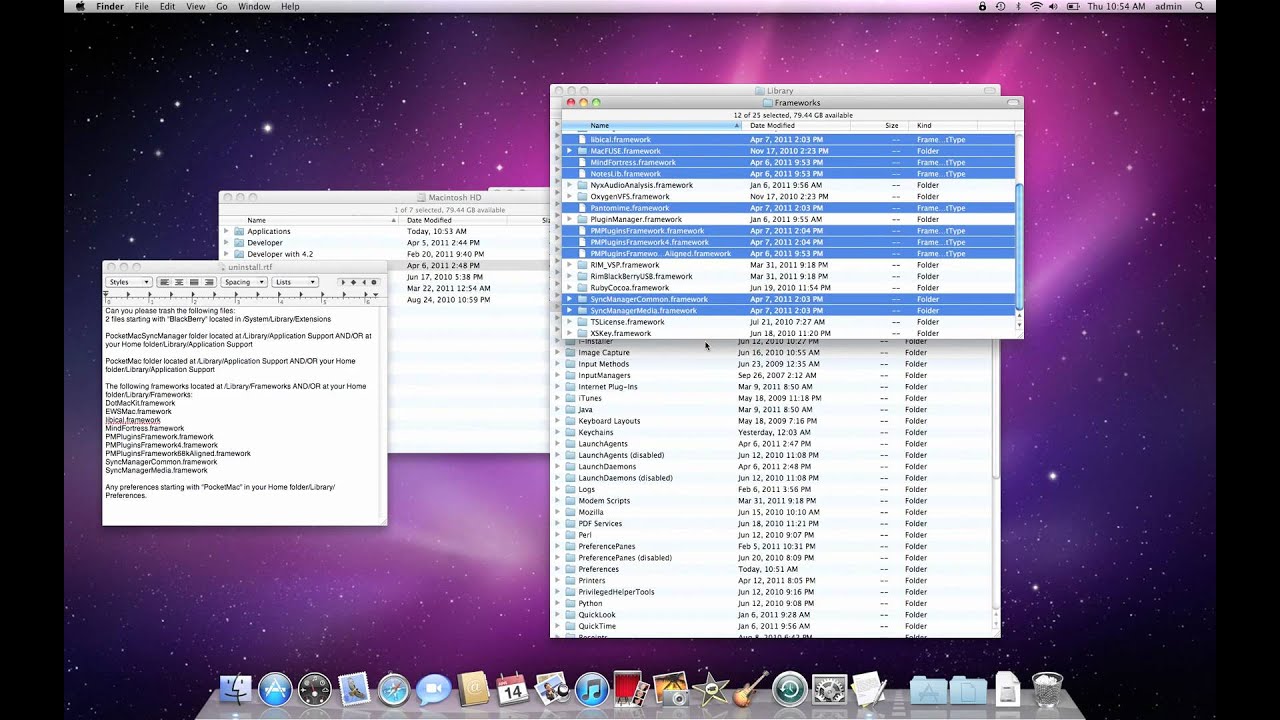Open Mail stamp icon in Dock
This screenshot has height=720, width=1280.
tap(354, 688)
